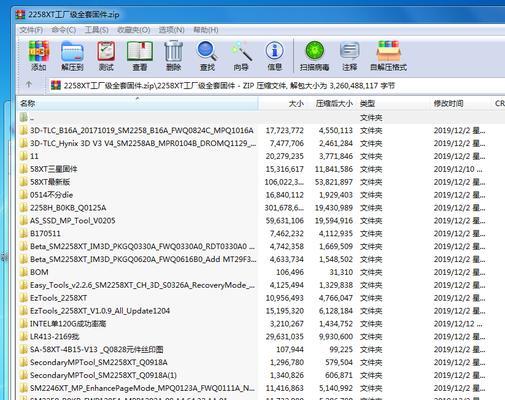Launch the 向导 (Wizard) wand icon
Viewport: 505px width, 400px height.
241,55
